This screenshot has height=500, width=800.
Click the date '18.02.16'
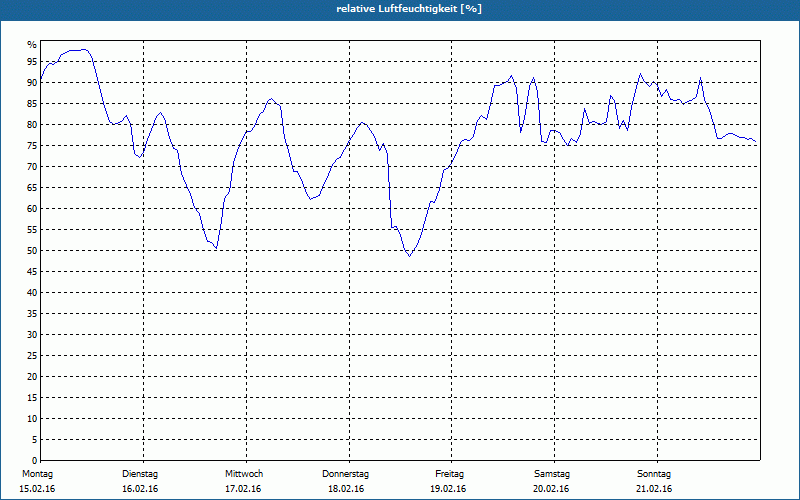346,489
